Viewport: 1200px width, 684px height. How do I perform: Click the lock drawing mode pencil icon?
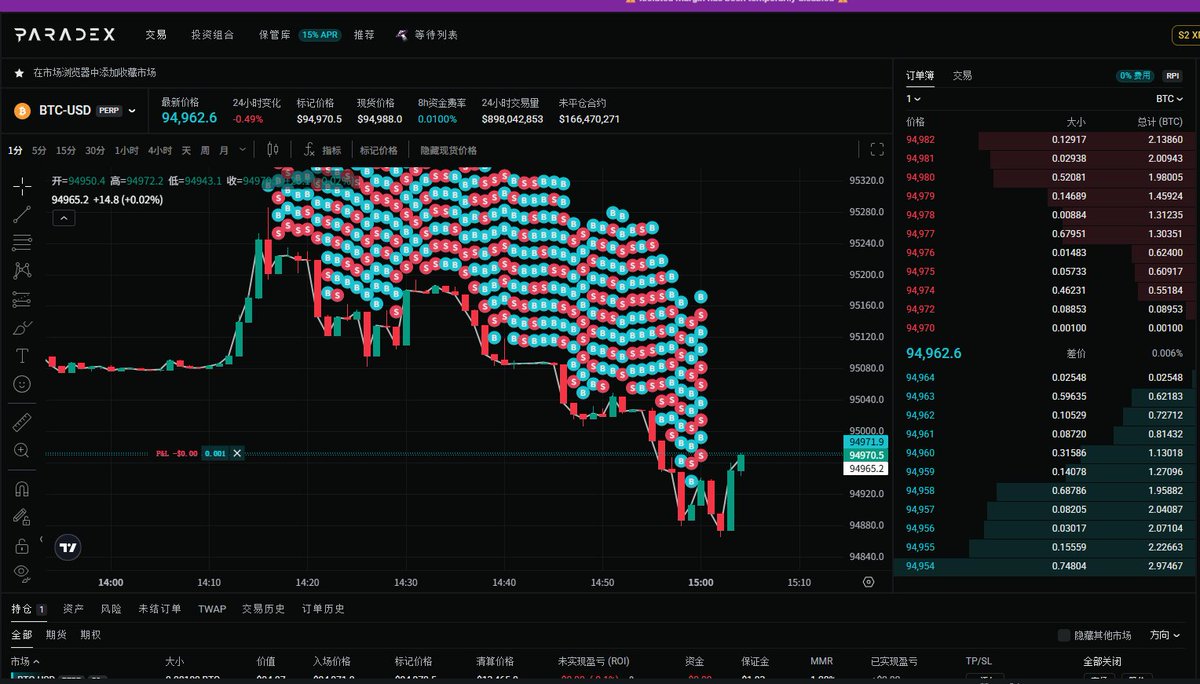point(22,517)
